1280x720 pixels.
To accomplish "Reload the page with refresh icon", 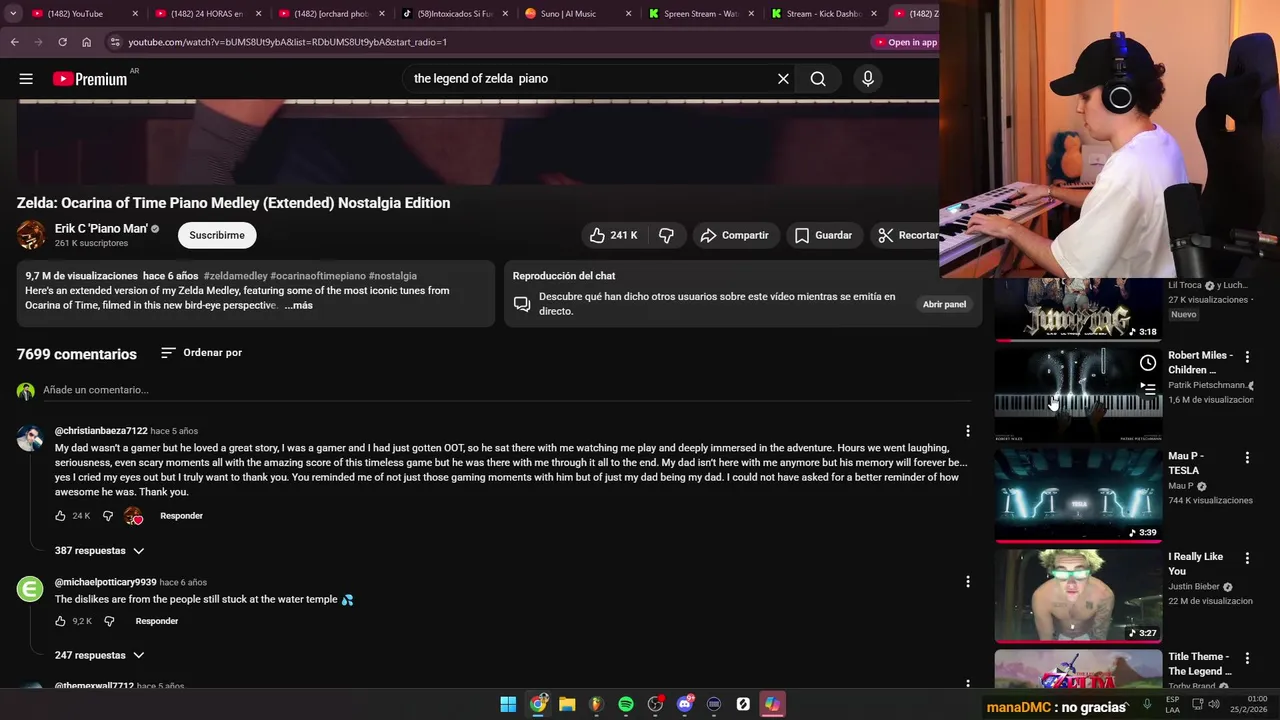I will click(x=62, y=42).
